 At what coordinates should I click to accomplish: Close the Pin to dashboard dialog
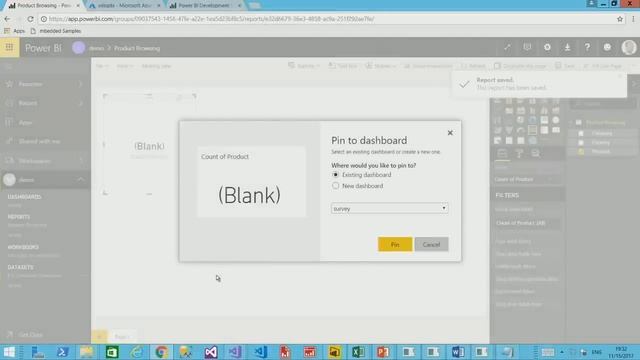click(x=450, y=133)
